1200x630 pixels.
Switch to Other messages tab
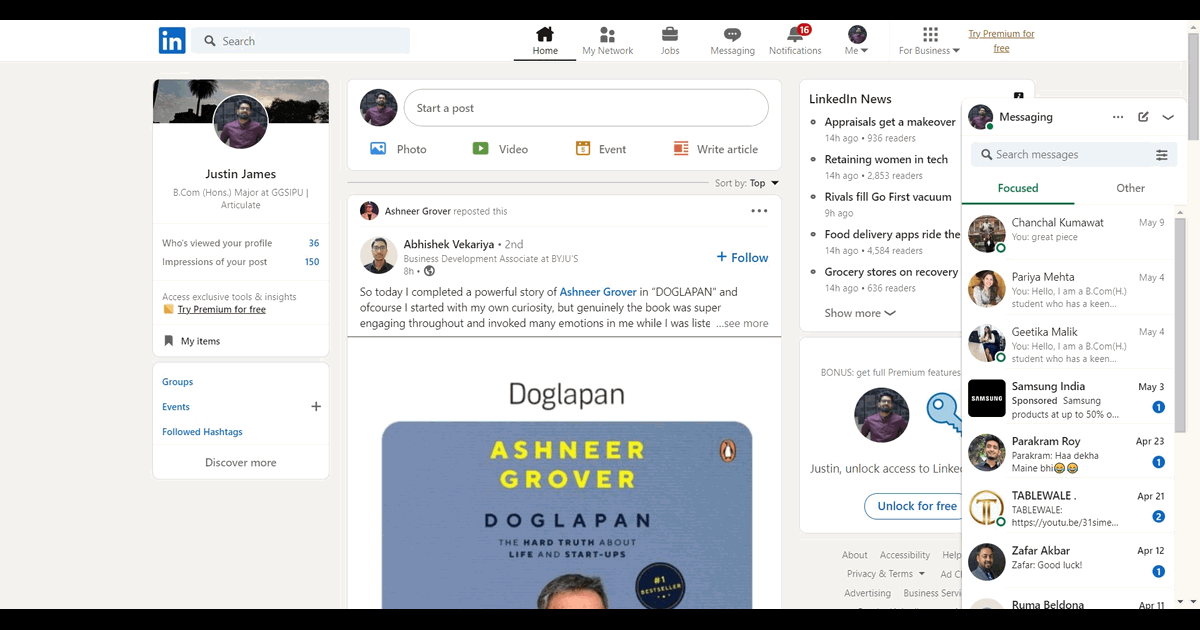(1131, 188)
